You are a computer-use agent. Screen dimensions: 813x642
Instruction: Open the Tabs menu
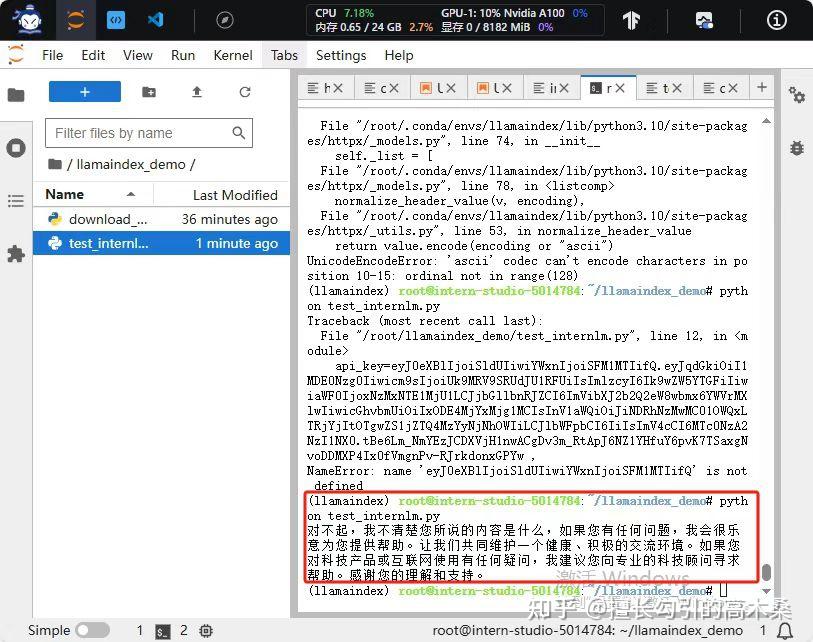click(284, 55)
